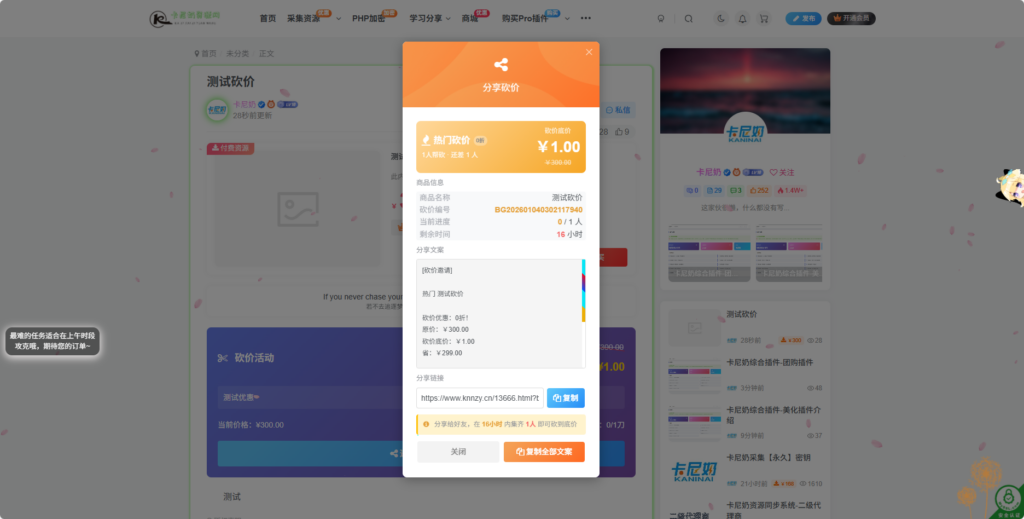
Task: Open the 卡尼奶综合插件-美... sidebar thumbnail card
Action: coord(789,253)
